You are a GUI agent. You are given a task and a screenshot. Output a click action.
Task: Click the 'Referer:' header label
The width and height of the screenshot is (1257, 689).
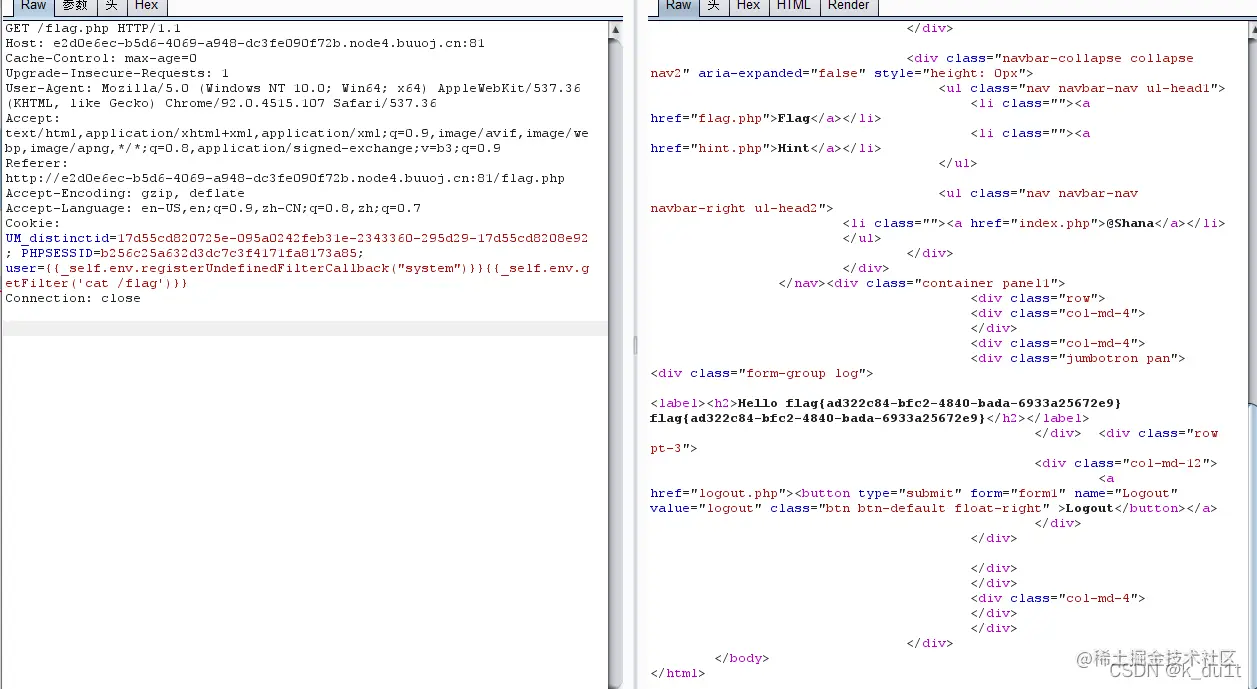click(x=37, y=164)
